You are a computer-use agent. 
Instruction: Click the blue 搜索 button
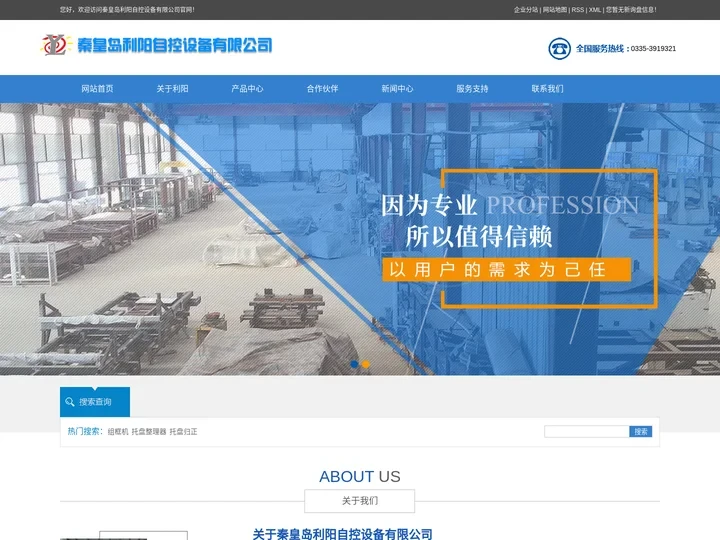tap(641, 431)
